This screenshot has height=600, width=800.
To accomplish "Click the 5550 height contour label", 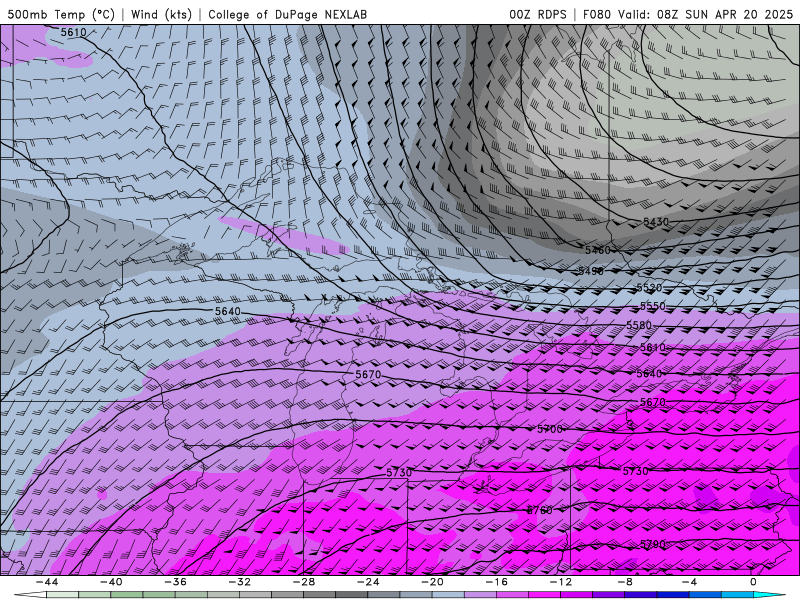I will click(653, 306).
